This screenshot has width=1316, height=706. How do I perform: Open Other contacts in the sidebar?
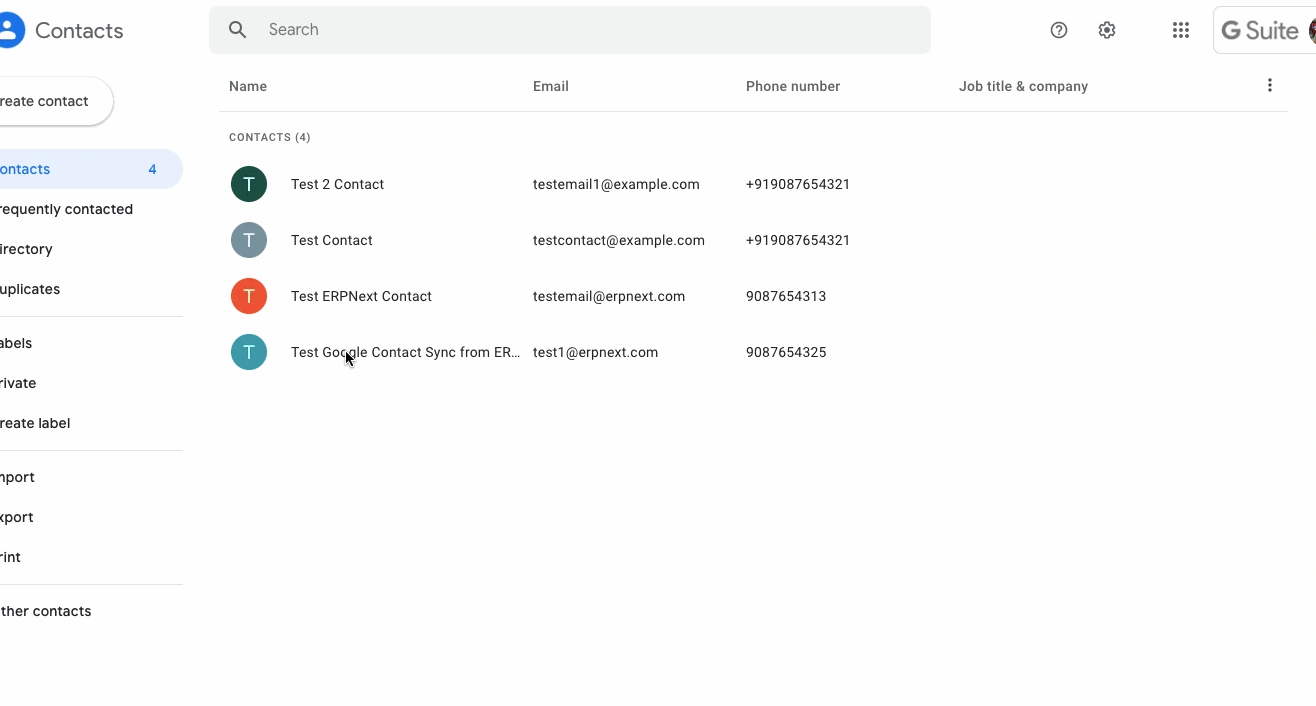[x=45, y=611]
